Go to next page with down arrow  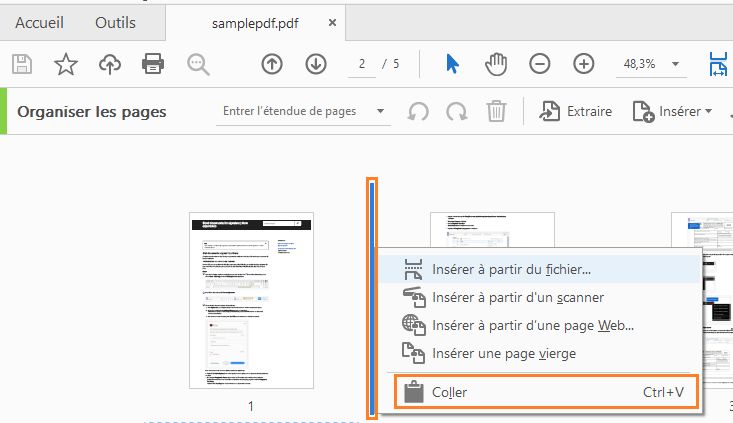(x=316, y=64)
